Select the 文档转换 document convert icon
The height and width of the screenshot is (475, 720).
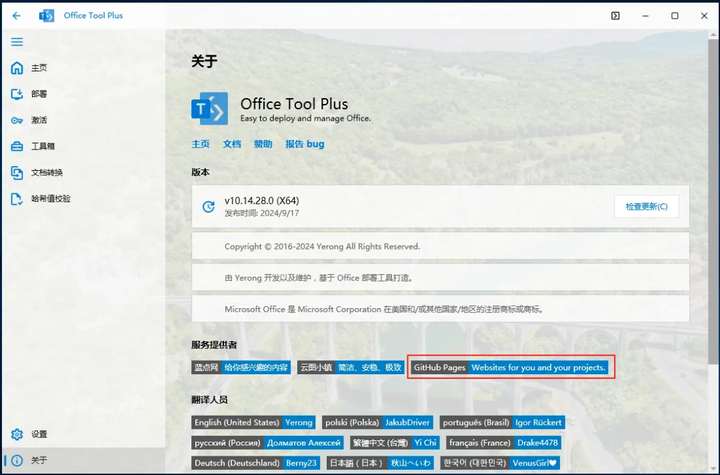[x=17, y=173]
